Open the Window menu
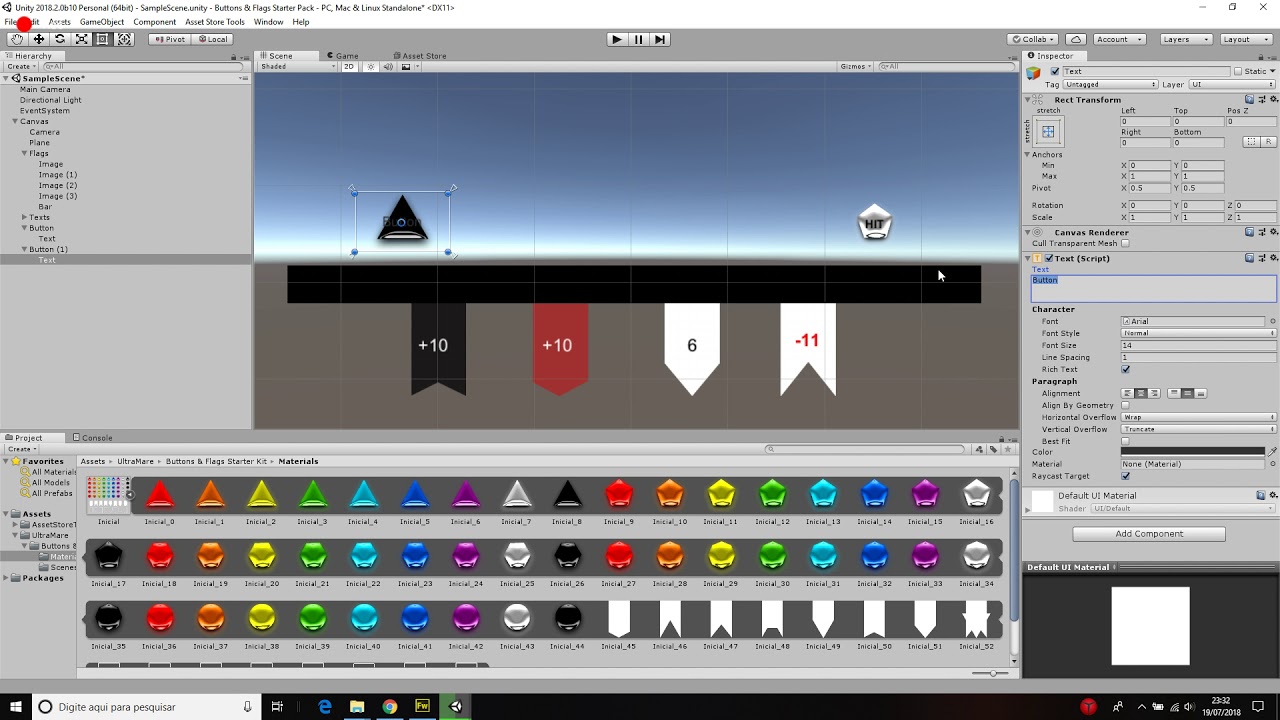 coord(268,21)
